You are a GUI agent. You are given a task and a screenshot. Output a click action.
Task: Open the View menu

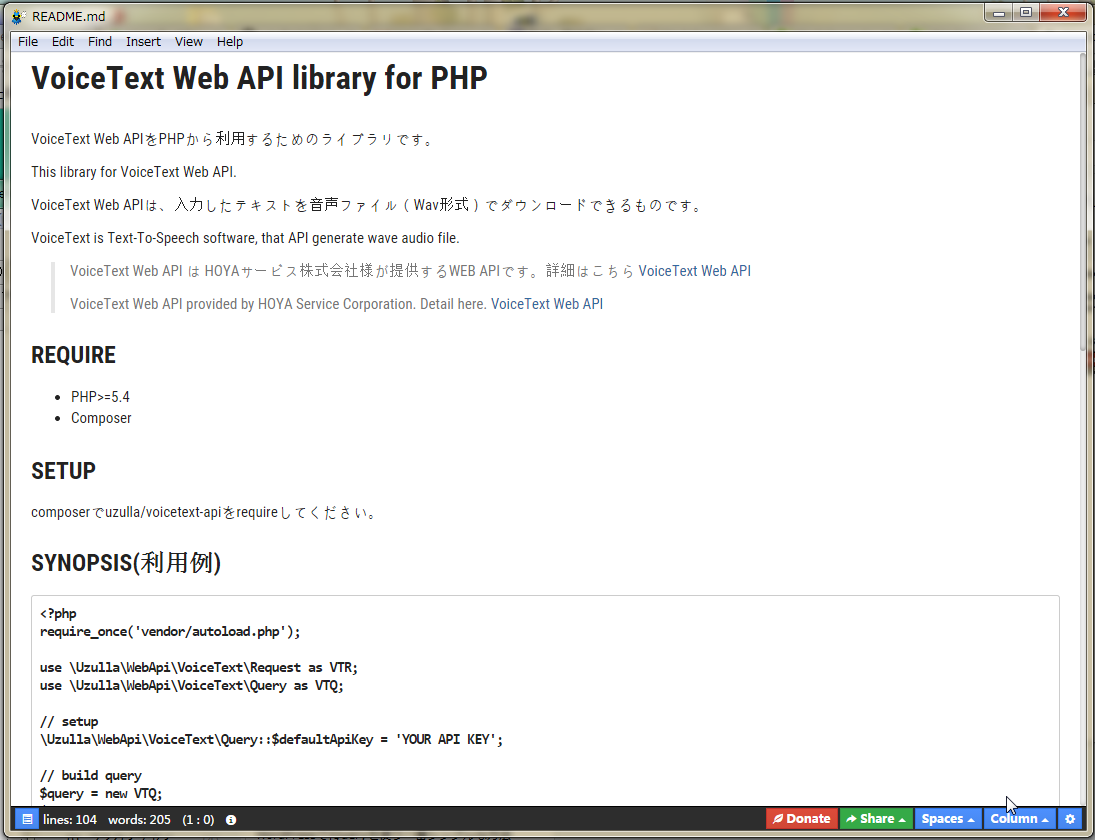point(189,42)
